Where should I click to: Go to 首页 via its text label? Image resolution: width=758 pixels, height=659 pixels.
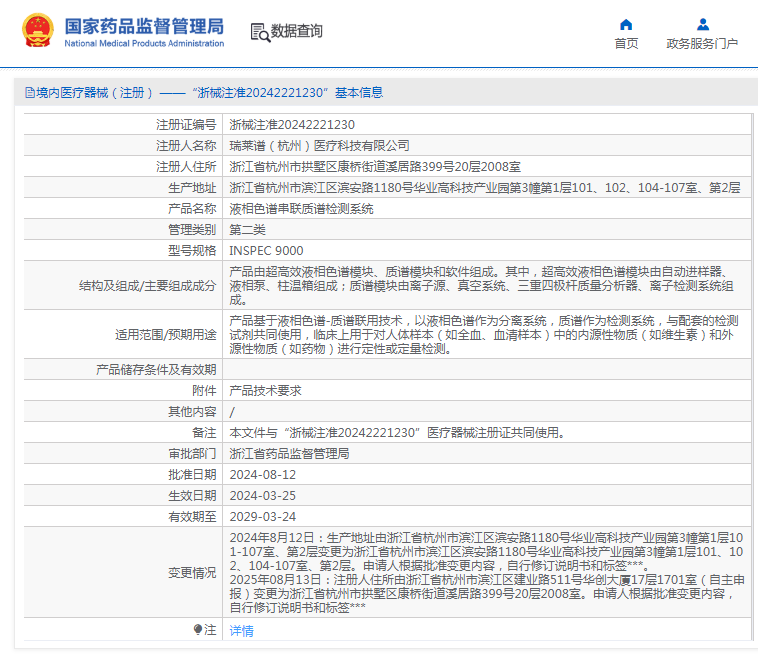(x=626, y=43)
